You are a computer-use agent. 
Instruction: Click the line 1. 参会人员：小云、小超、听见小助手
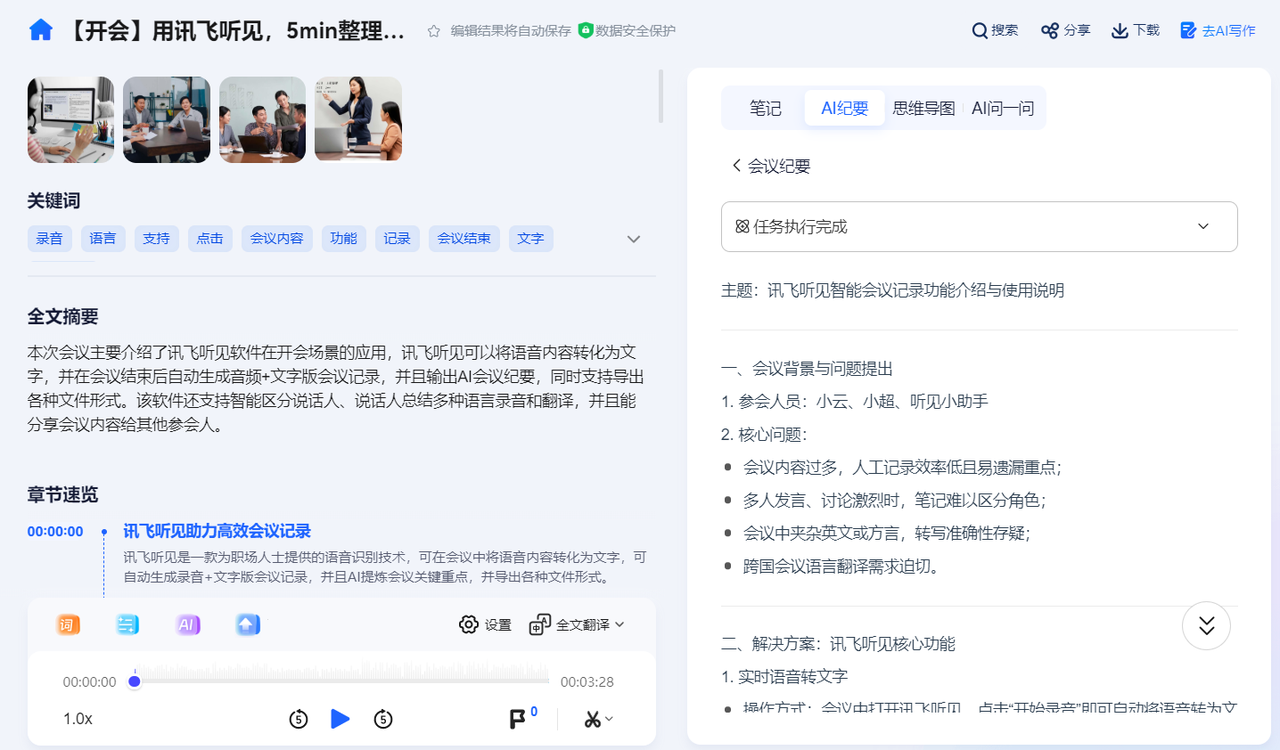click(855, 401)
